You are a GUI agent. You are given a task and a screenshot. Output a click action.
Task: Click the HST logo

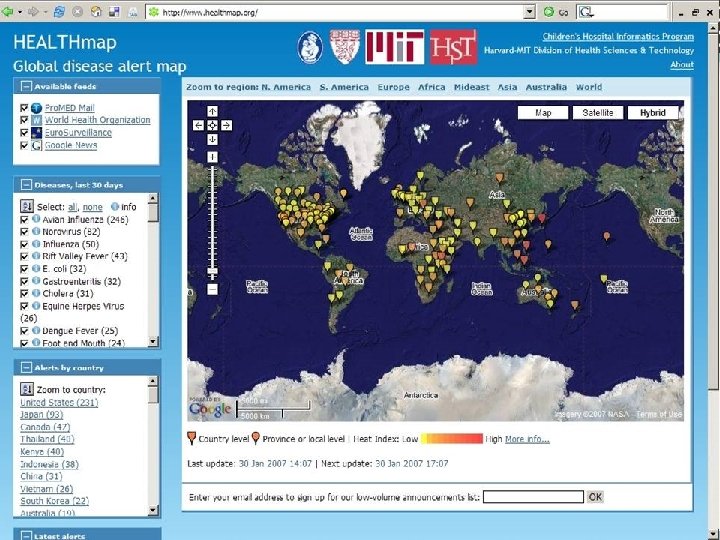point(453,47)
